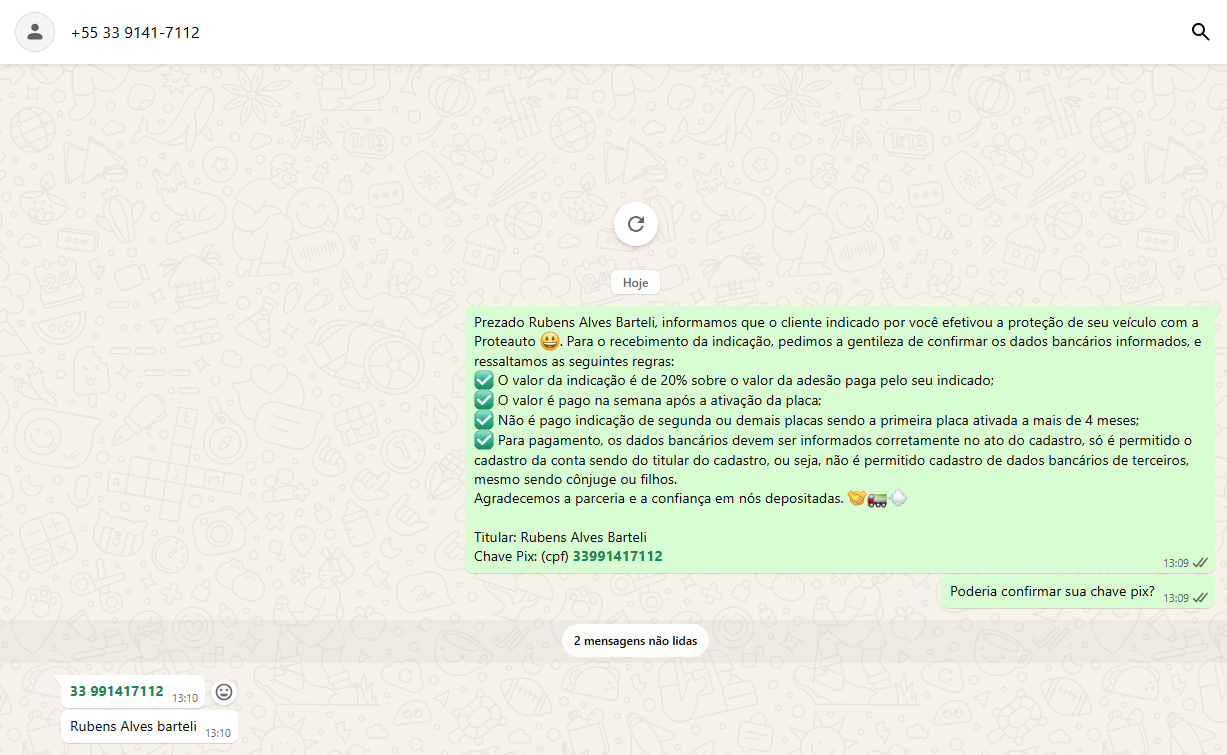1227x755 pixels.
Task: Click check mark beside "Não é pago indicação"
Action: click(x=484, y=420)
